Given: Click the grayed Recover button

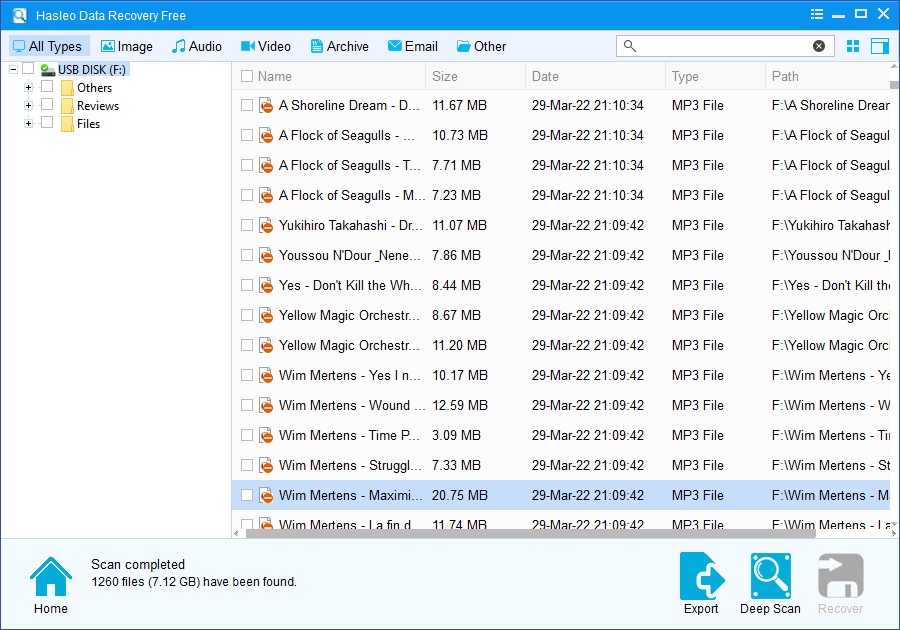Looking at the screenshot, I should coord(840,584).
